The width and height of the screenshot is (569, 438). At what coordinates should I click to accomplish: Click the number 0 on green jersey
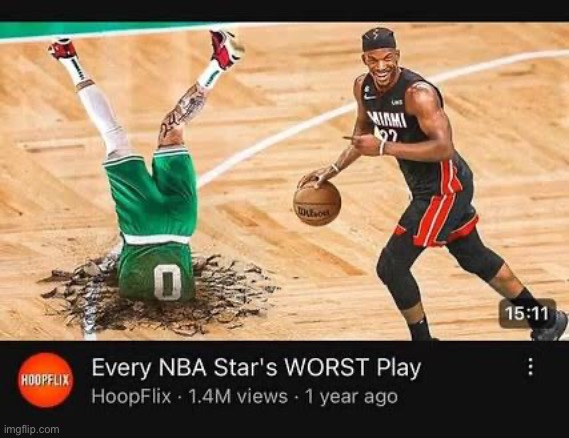pos(167,282)
